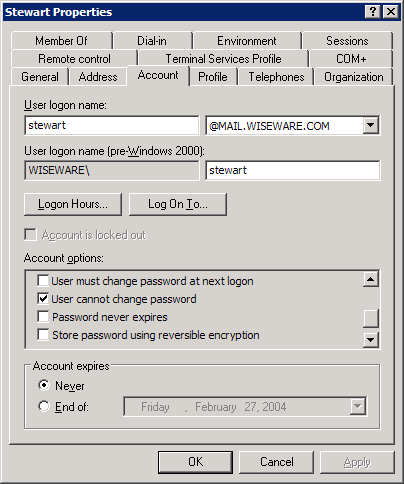Go to the Telephones tab

pyautogui.click(x=276, y=77)
